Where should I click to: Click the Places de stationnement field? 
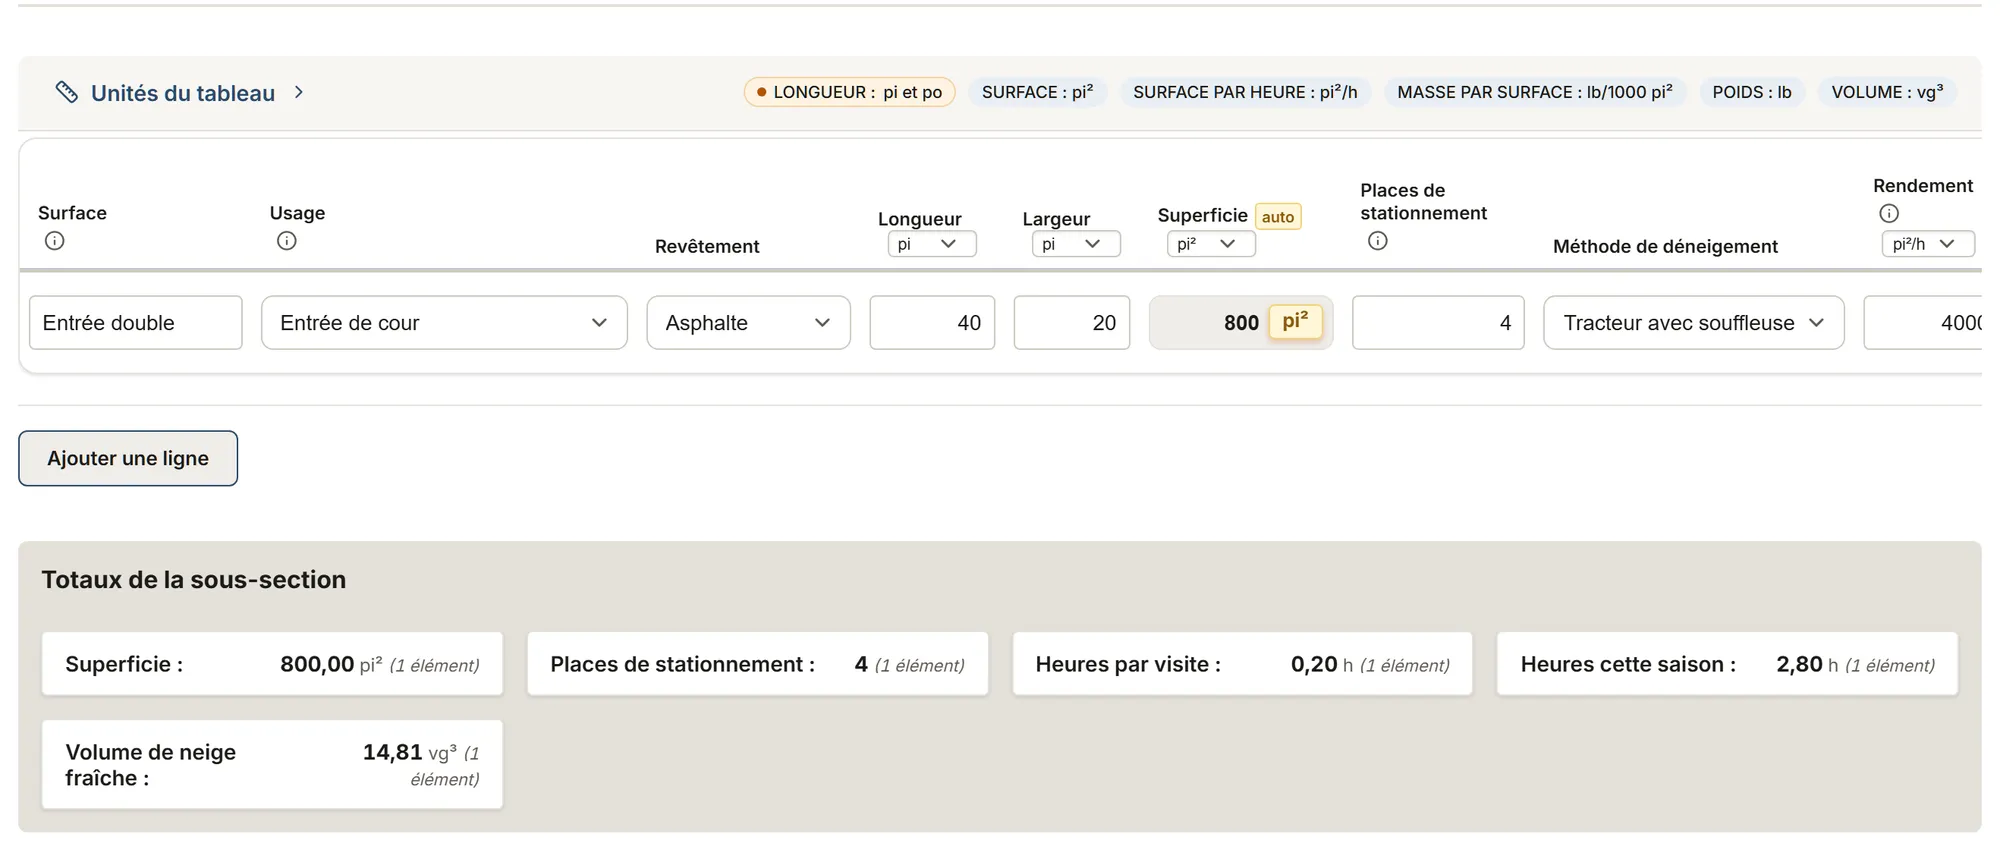1438,323
